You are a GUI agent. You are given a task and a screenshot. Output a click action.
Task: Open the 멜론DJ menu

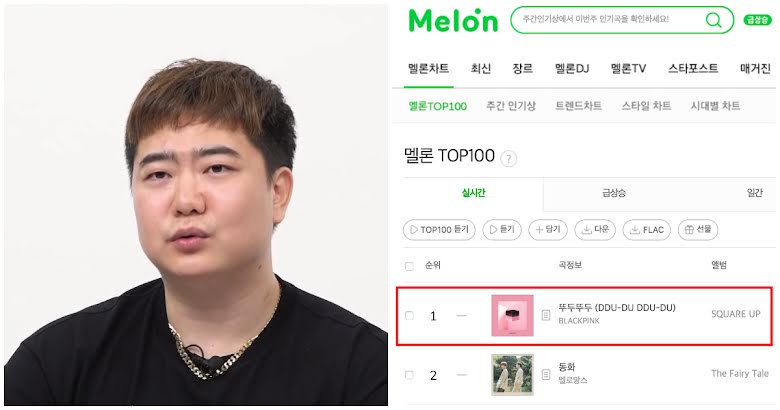(x=572, y=69)
